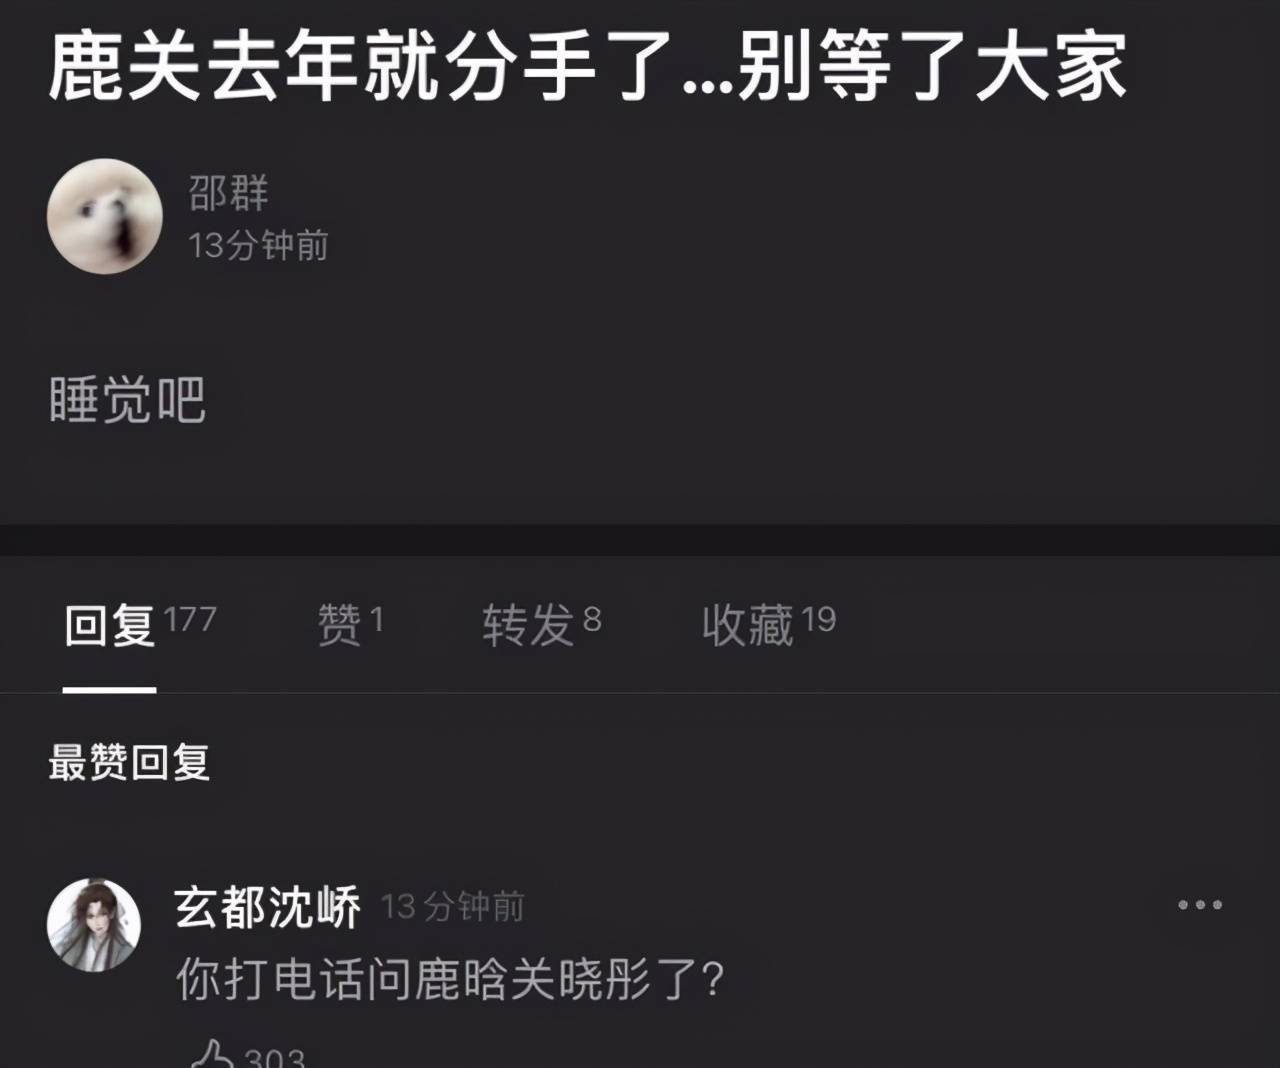Tap the 8 reposts count

(592, 619)
